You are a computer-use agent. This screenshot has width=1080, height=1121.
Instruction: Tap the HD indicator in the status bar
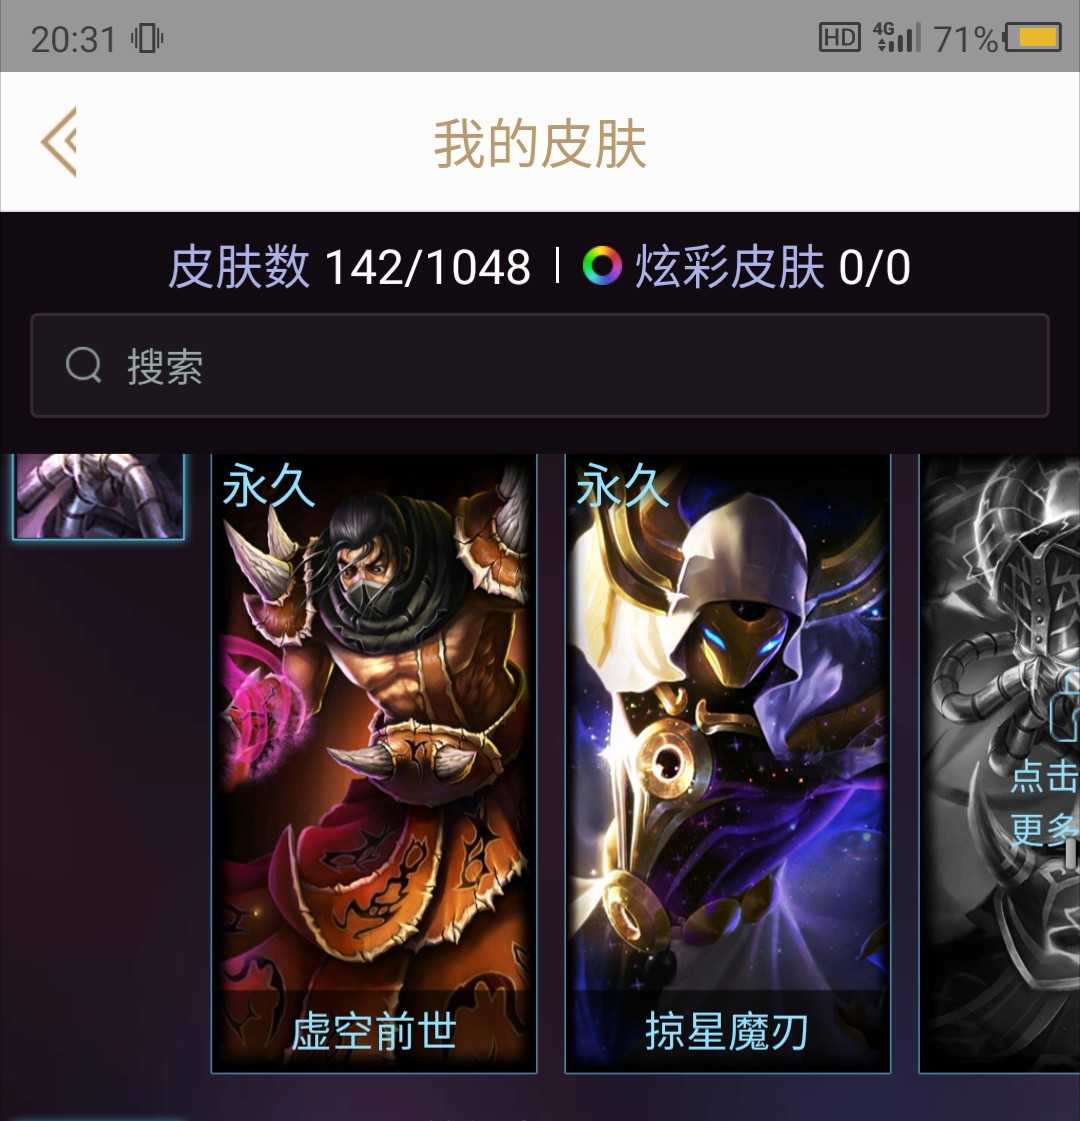coord(839,37)
